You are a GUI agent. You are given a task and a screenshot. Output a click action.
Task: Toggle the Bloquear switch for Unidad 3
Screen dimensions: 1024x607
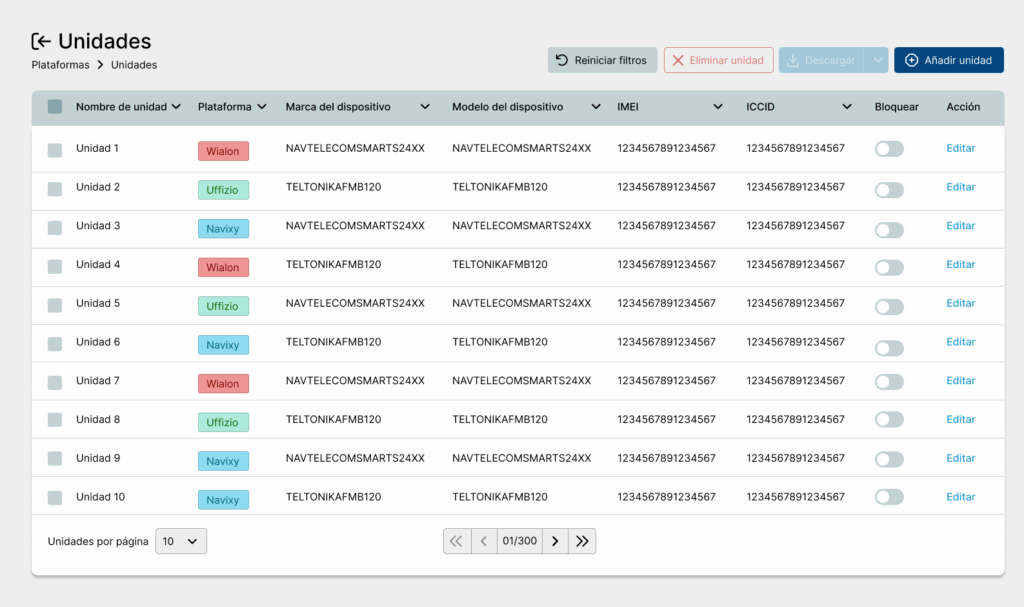tap(888, 230)
